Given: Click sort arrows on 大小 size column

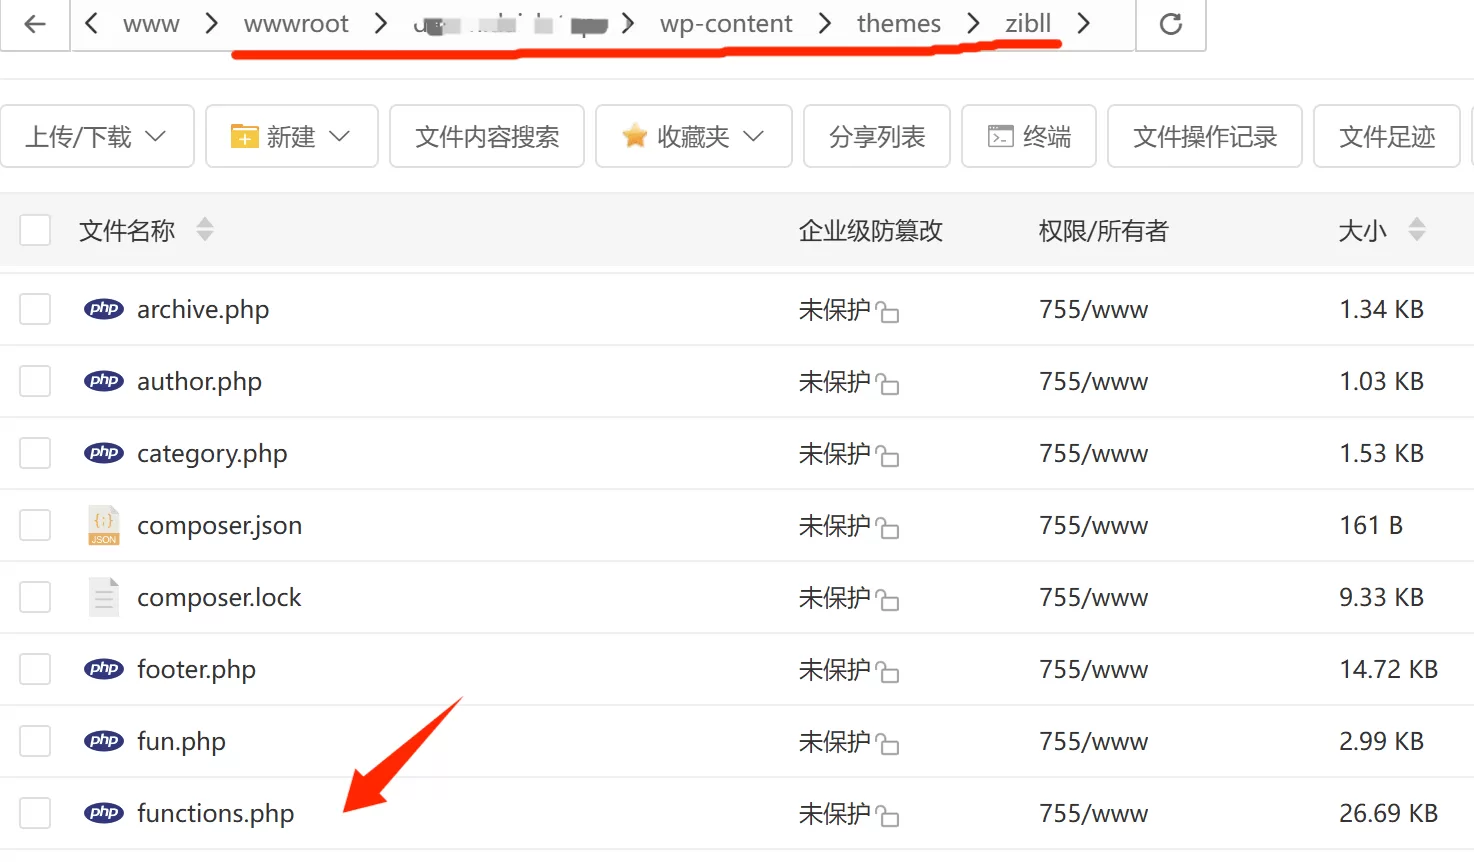Looking at the screenshot, I should coord(1416,230).
